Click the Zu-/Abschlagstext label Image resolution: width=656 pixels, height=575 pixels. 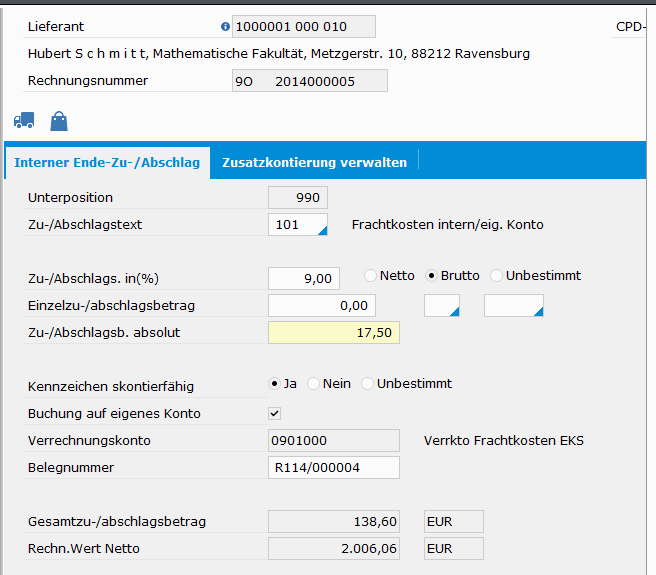pyautogui.click(x=85, y=225)
